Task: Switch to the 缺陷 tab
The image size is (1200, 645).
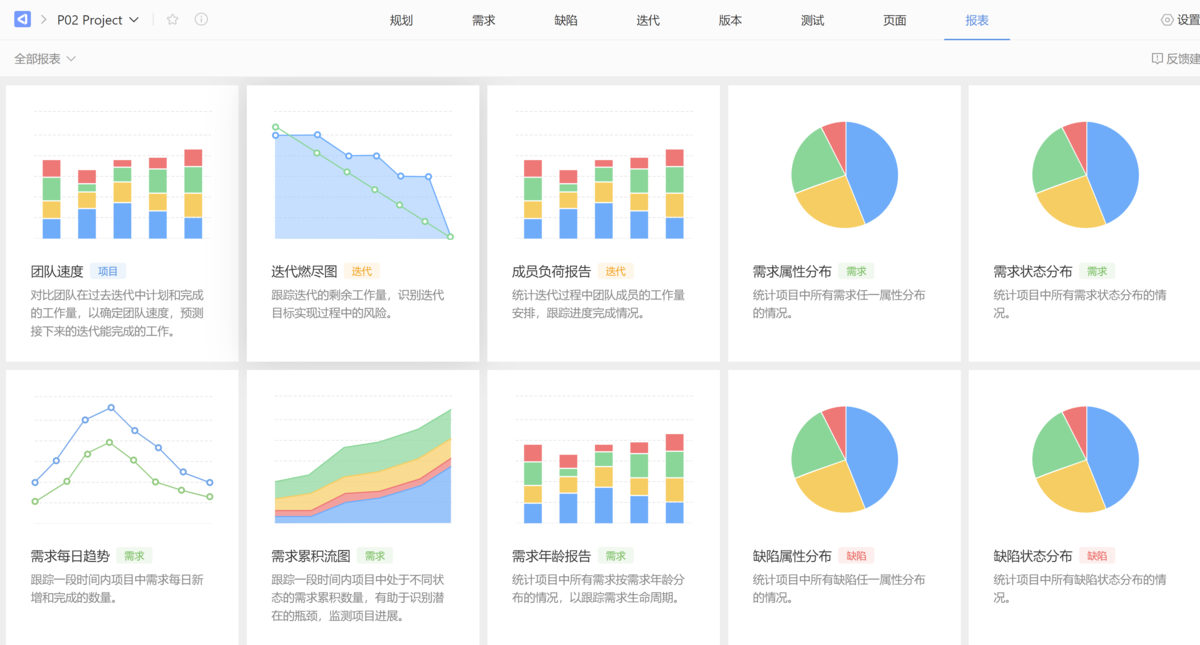Action: click(x=565, y=20)
